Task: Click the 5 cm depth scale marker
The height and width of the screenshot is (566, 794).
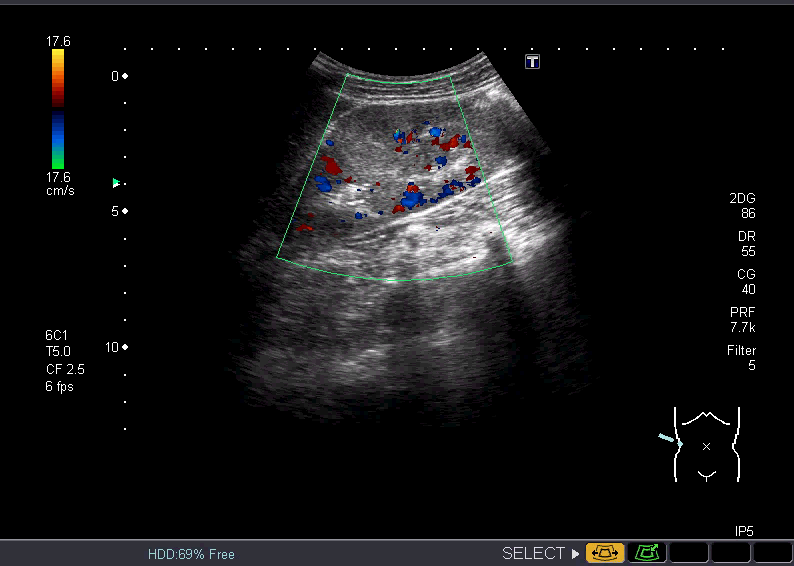Action: pyautogui.click(x=120, y=211)
